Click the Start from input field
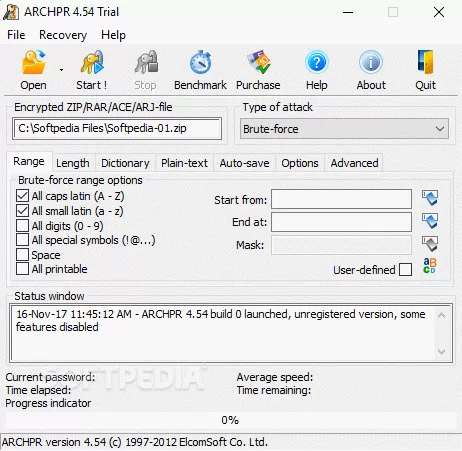Image resolution: width=462 pixels, height=451 pixels. click(341, 199)
